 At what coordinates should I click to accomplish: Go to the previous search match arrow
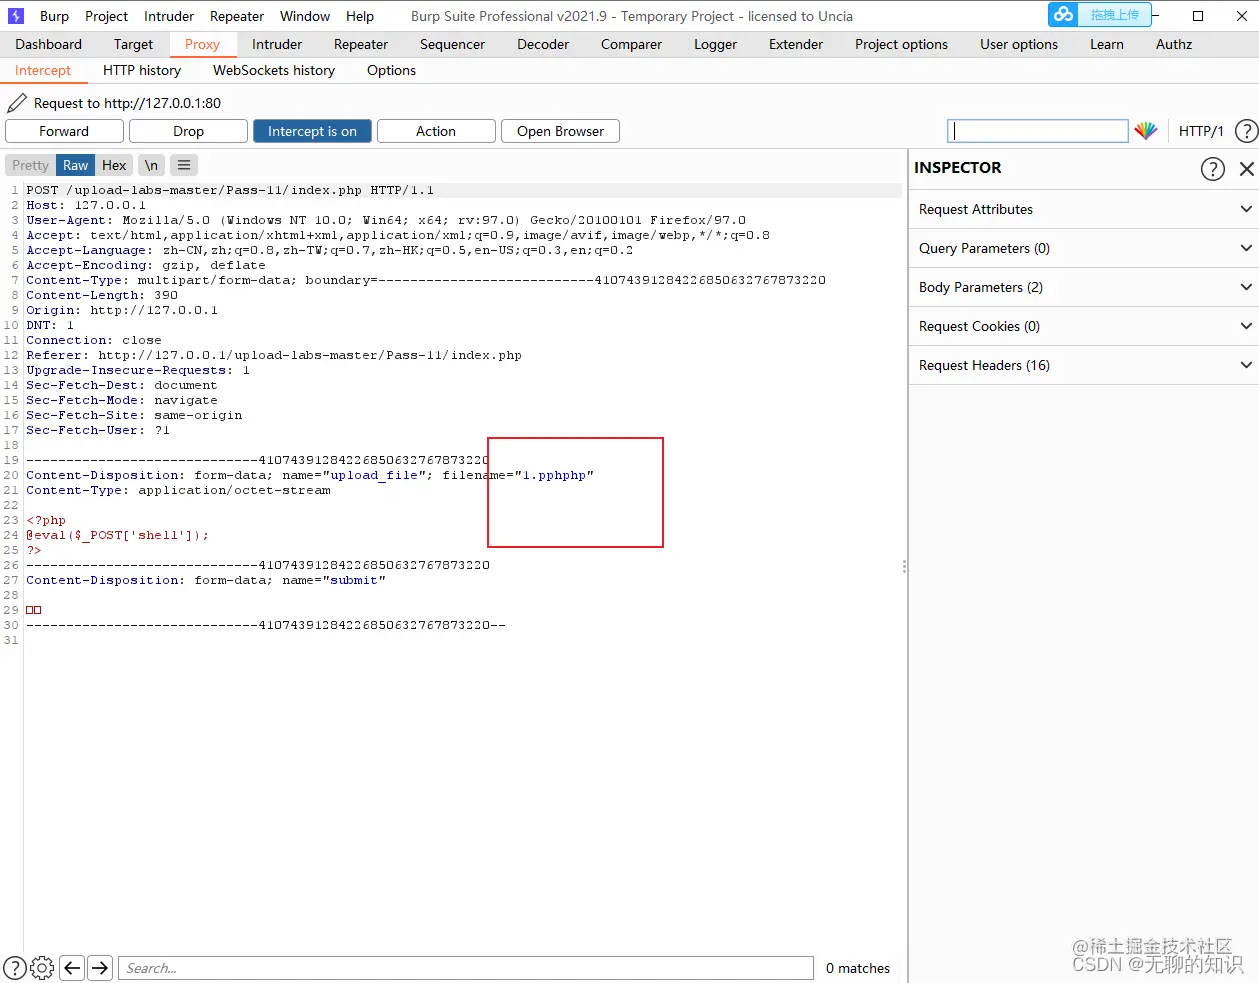(72, 967)
